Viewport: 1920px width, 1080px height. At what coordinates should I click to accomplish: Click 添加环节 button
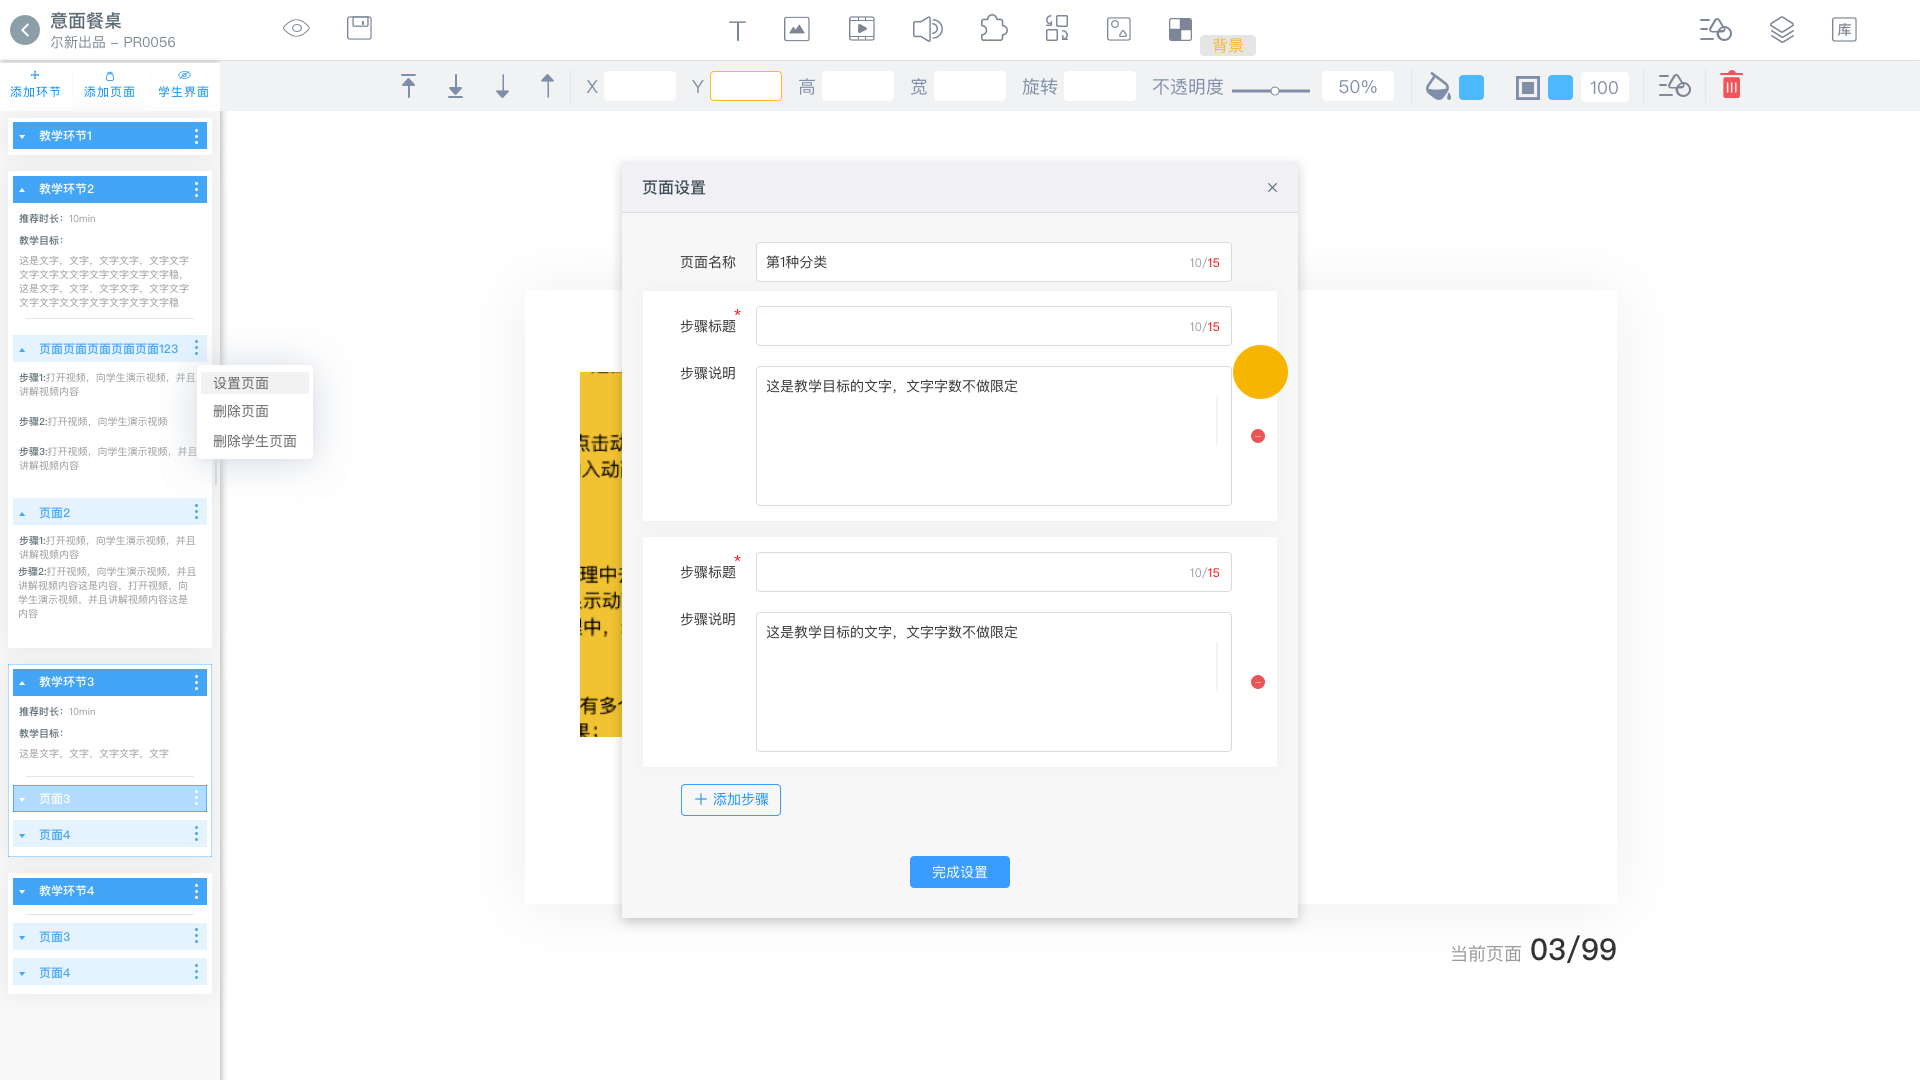(x=35, y=85)
